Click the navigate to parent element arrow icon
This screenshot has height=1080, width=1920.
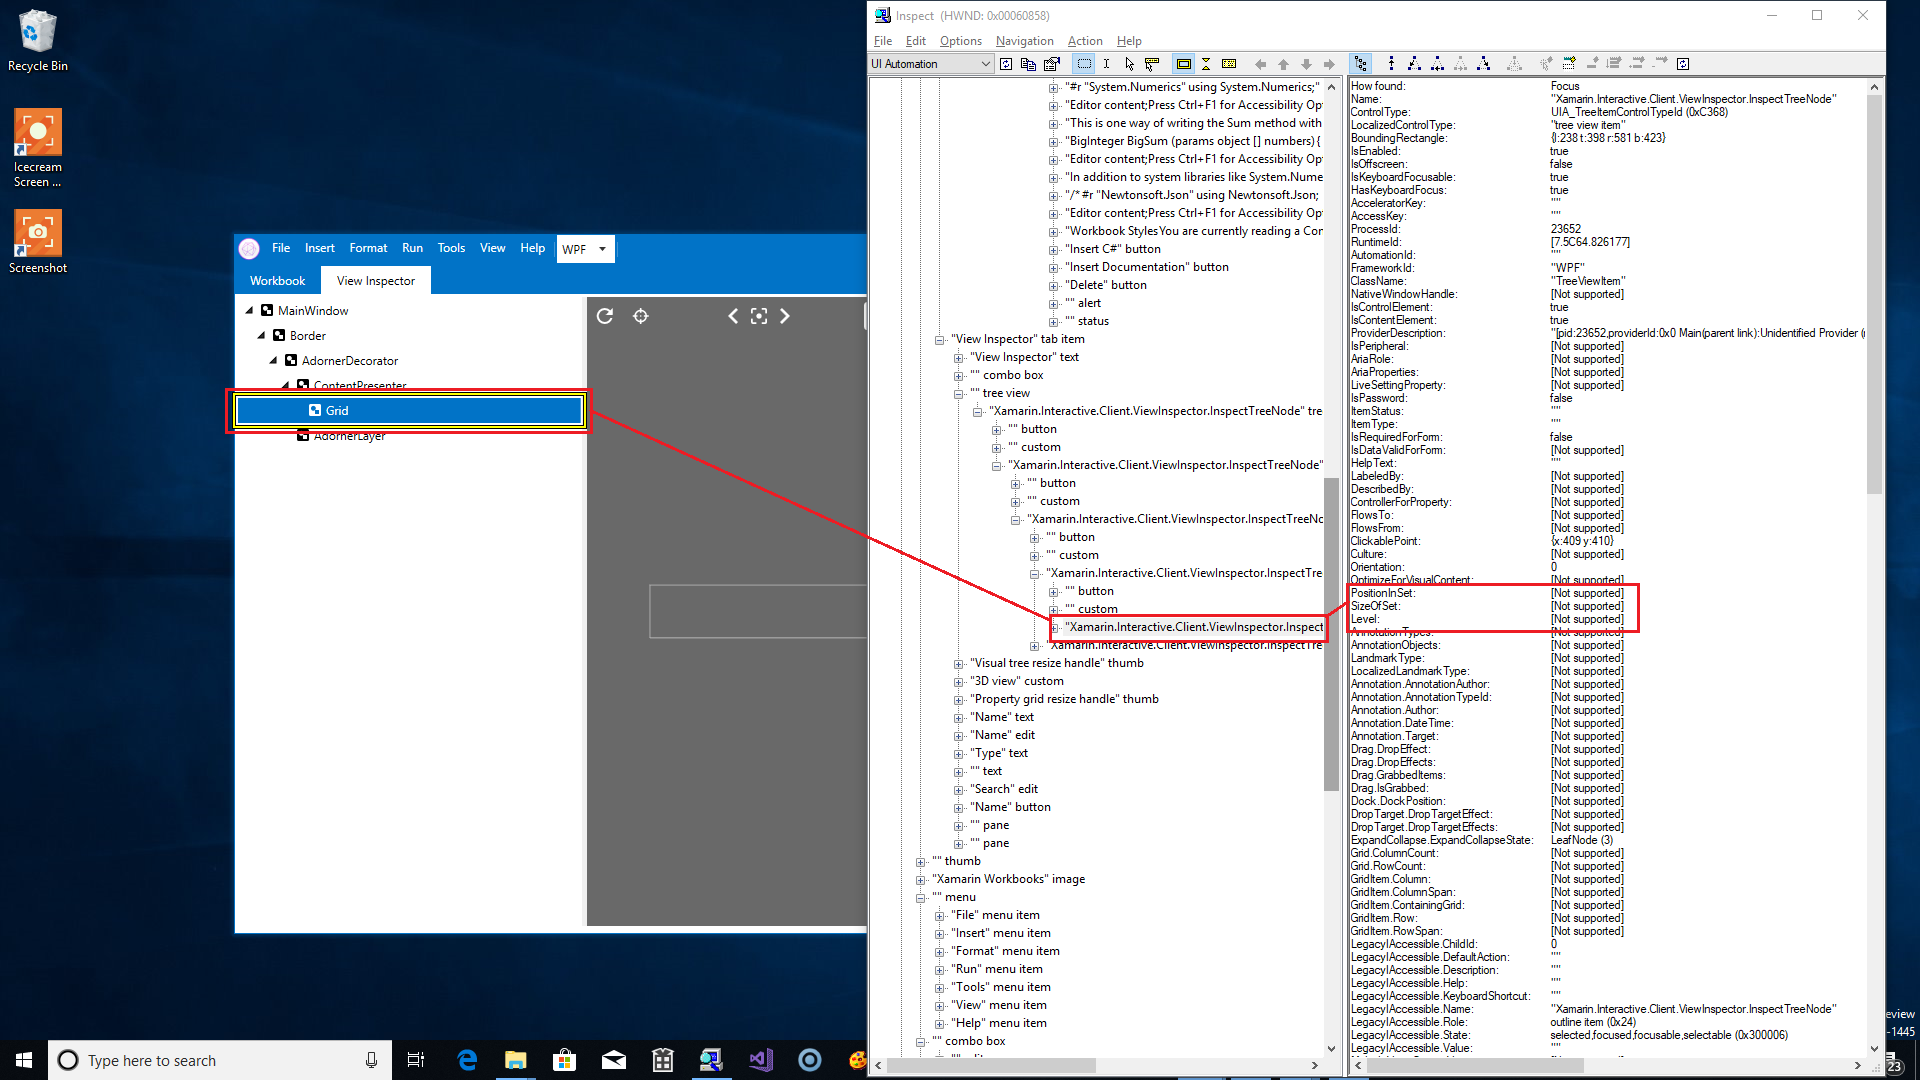[x=1284, y=63]
